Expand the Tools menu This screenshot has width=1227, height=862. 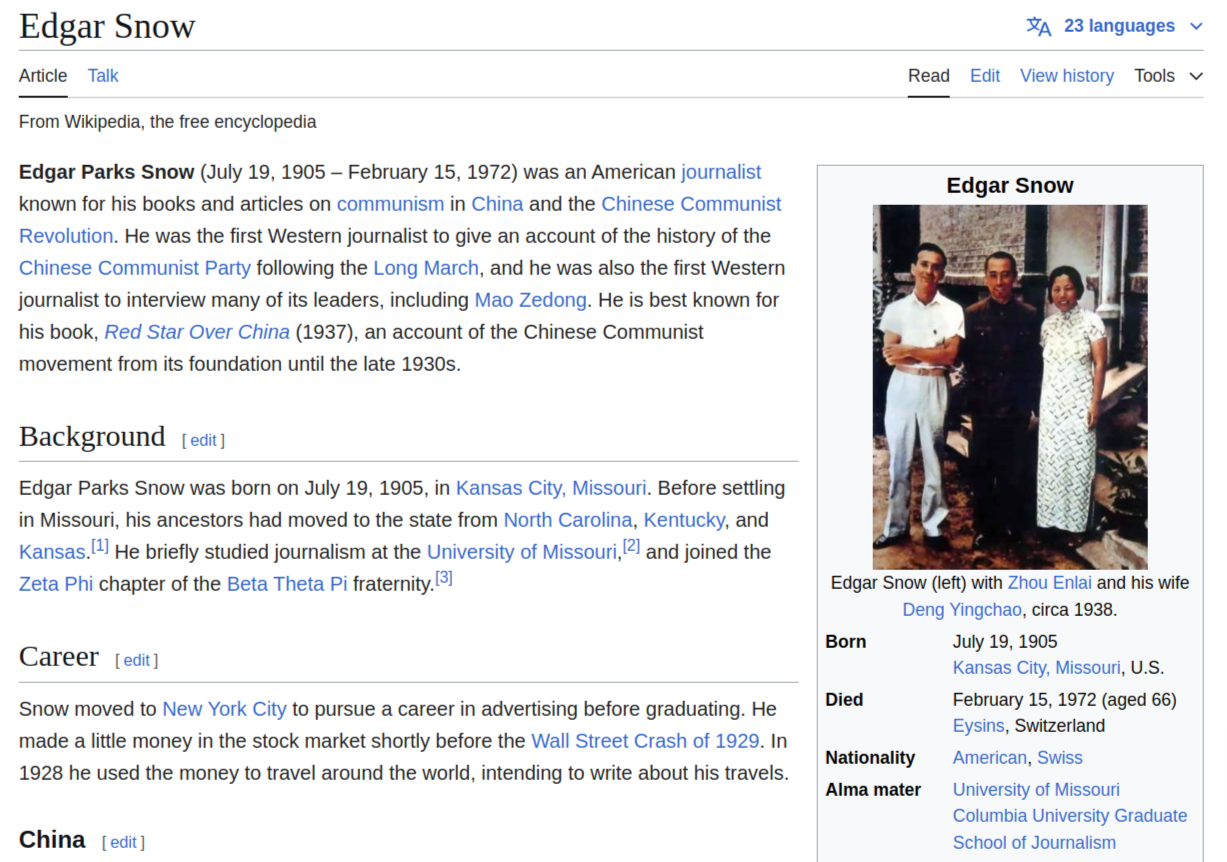1168,76
